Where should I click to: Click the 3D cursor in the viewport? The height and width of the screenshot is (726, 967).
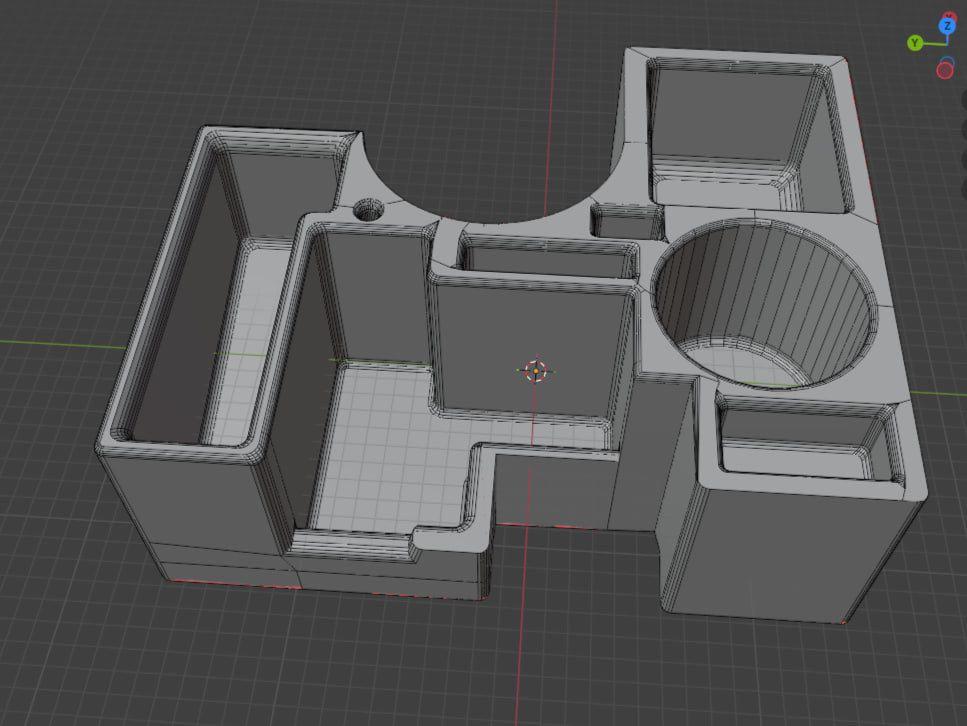[536, 371]
